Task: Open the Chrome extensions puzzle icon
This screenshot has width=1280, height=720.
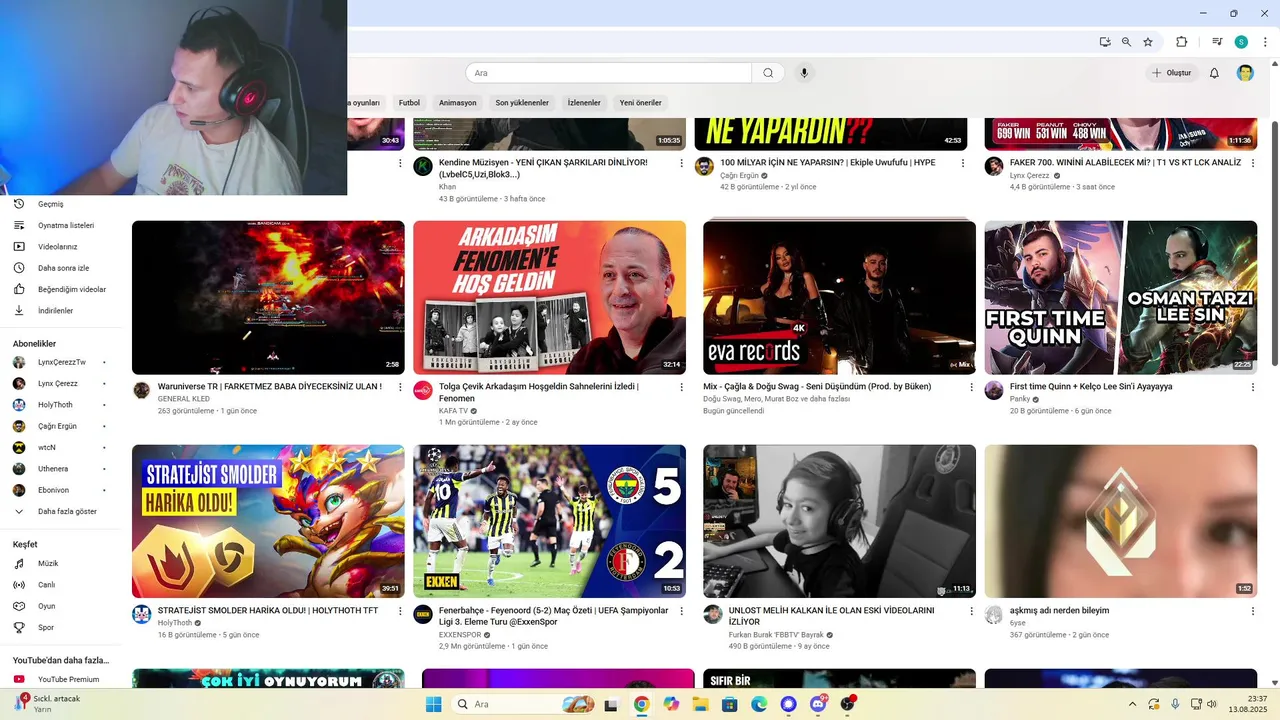Action: [x=1182, y=42]
